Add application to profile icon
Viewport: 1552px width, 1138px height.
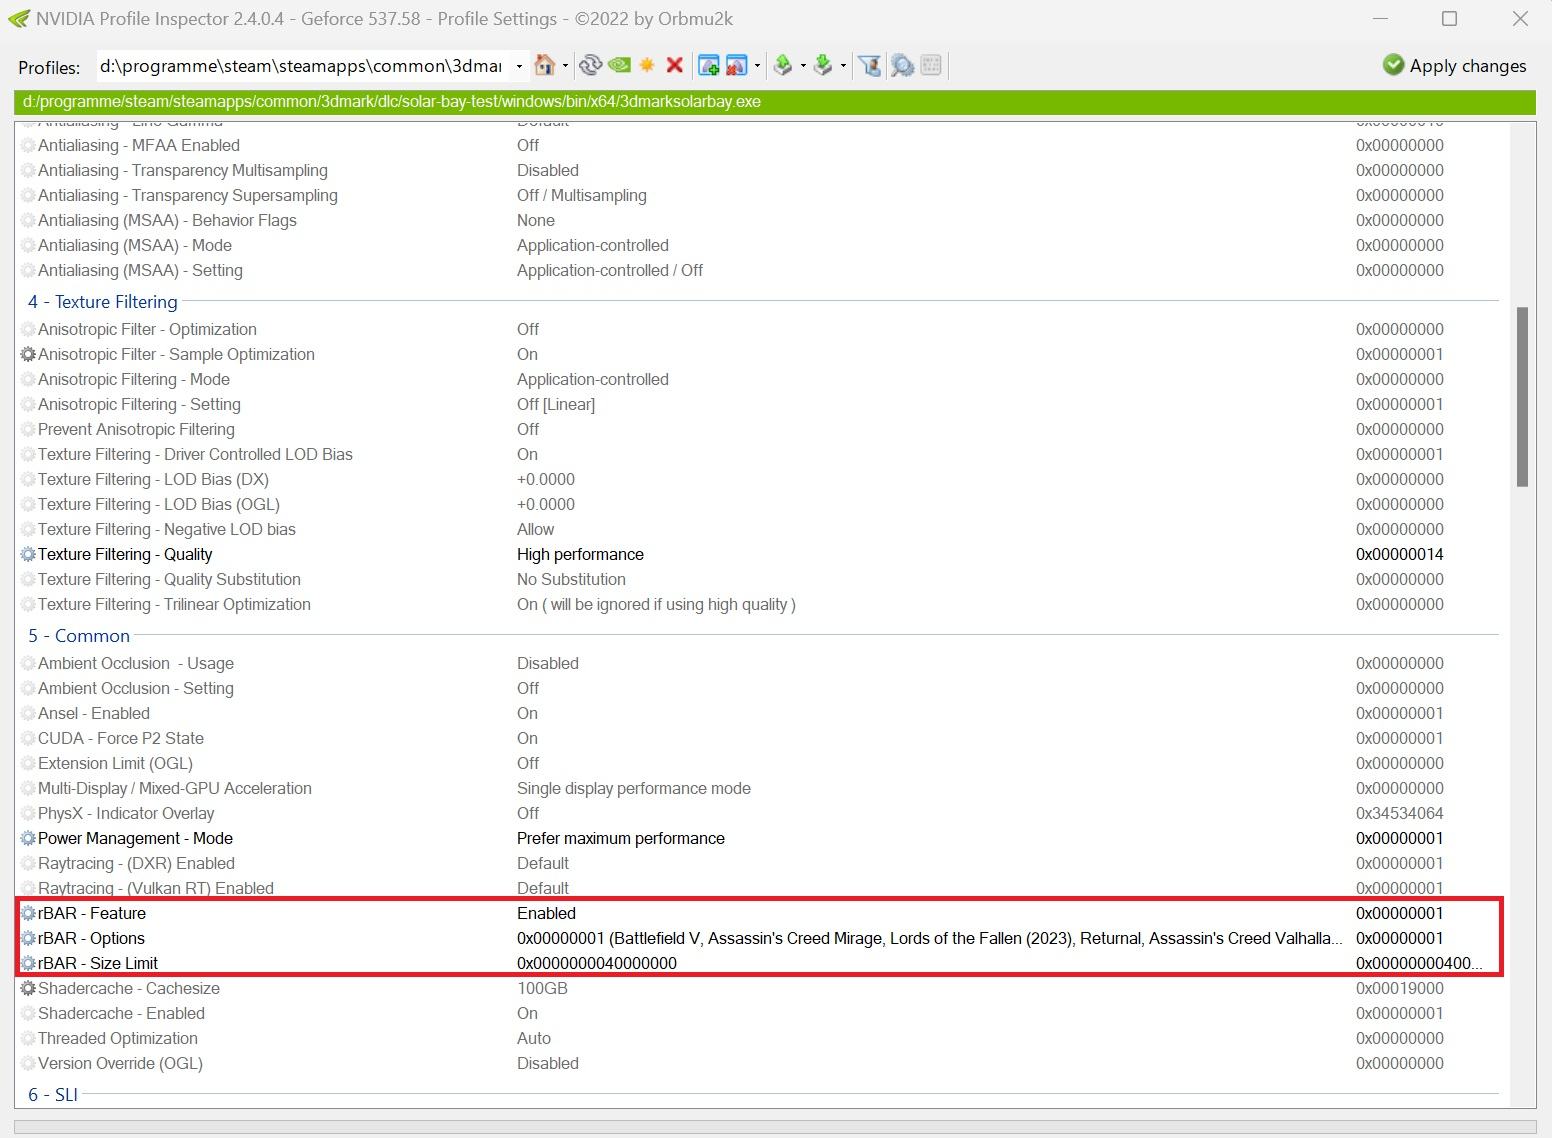(709, 65)
